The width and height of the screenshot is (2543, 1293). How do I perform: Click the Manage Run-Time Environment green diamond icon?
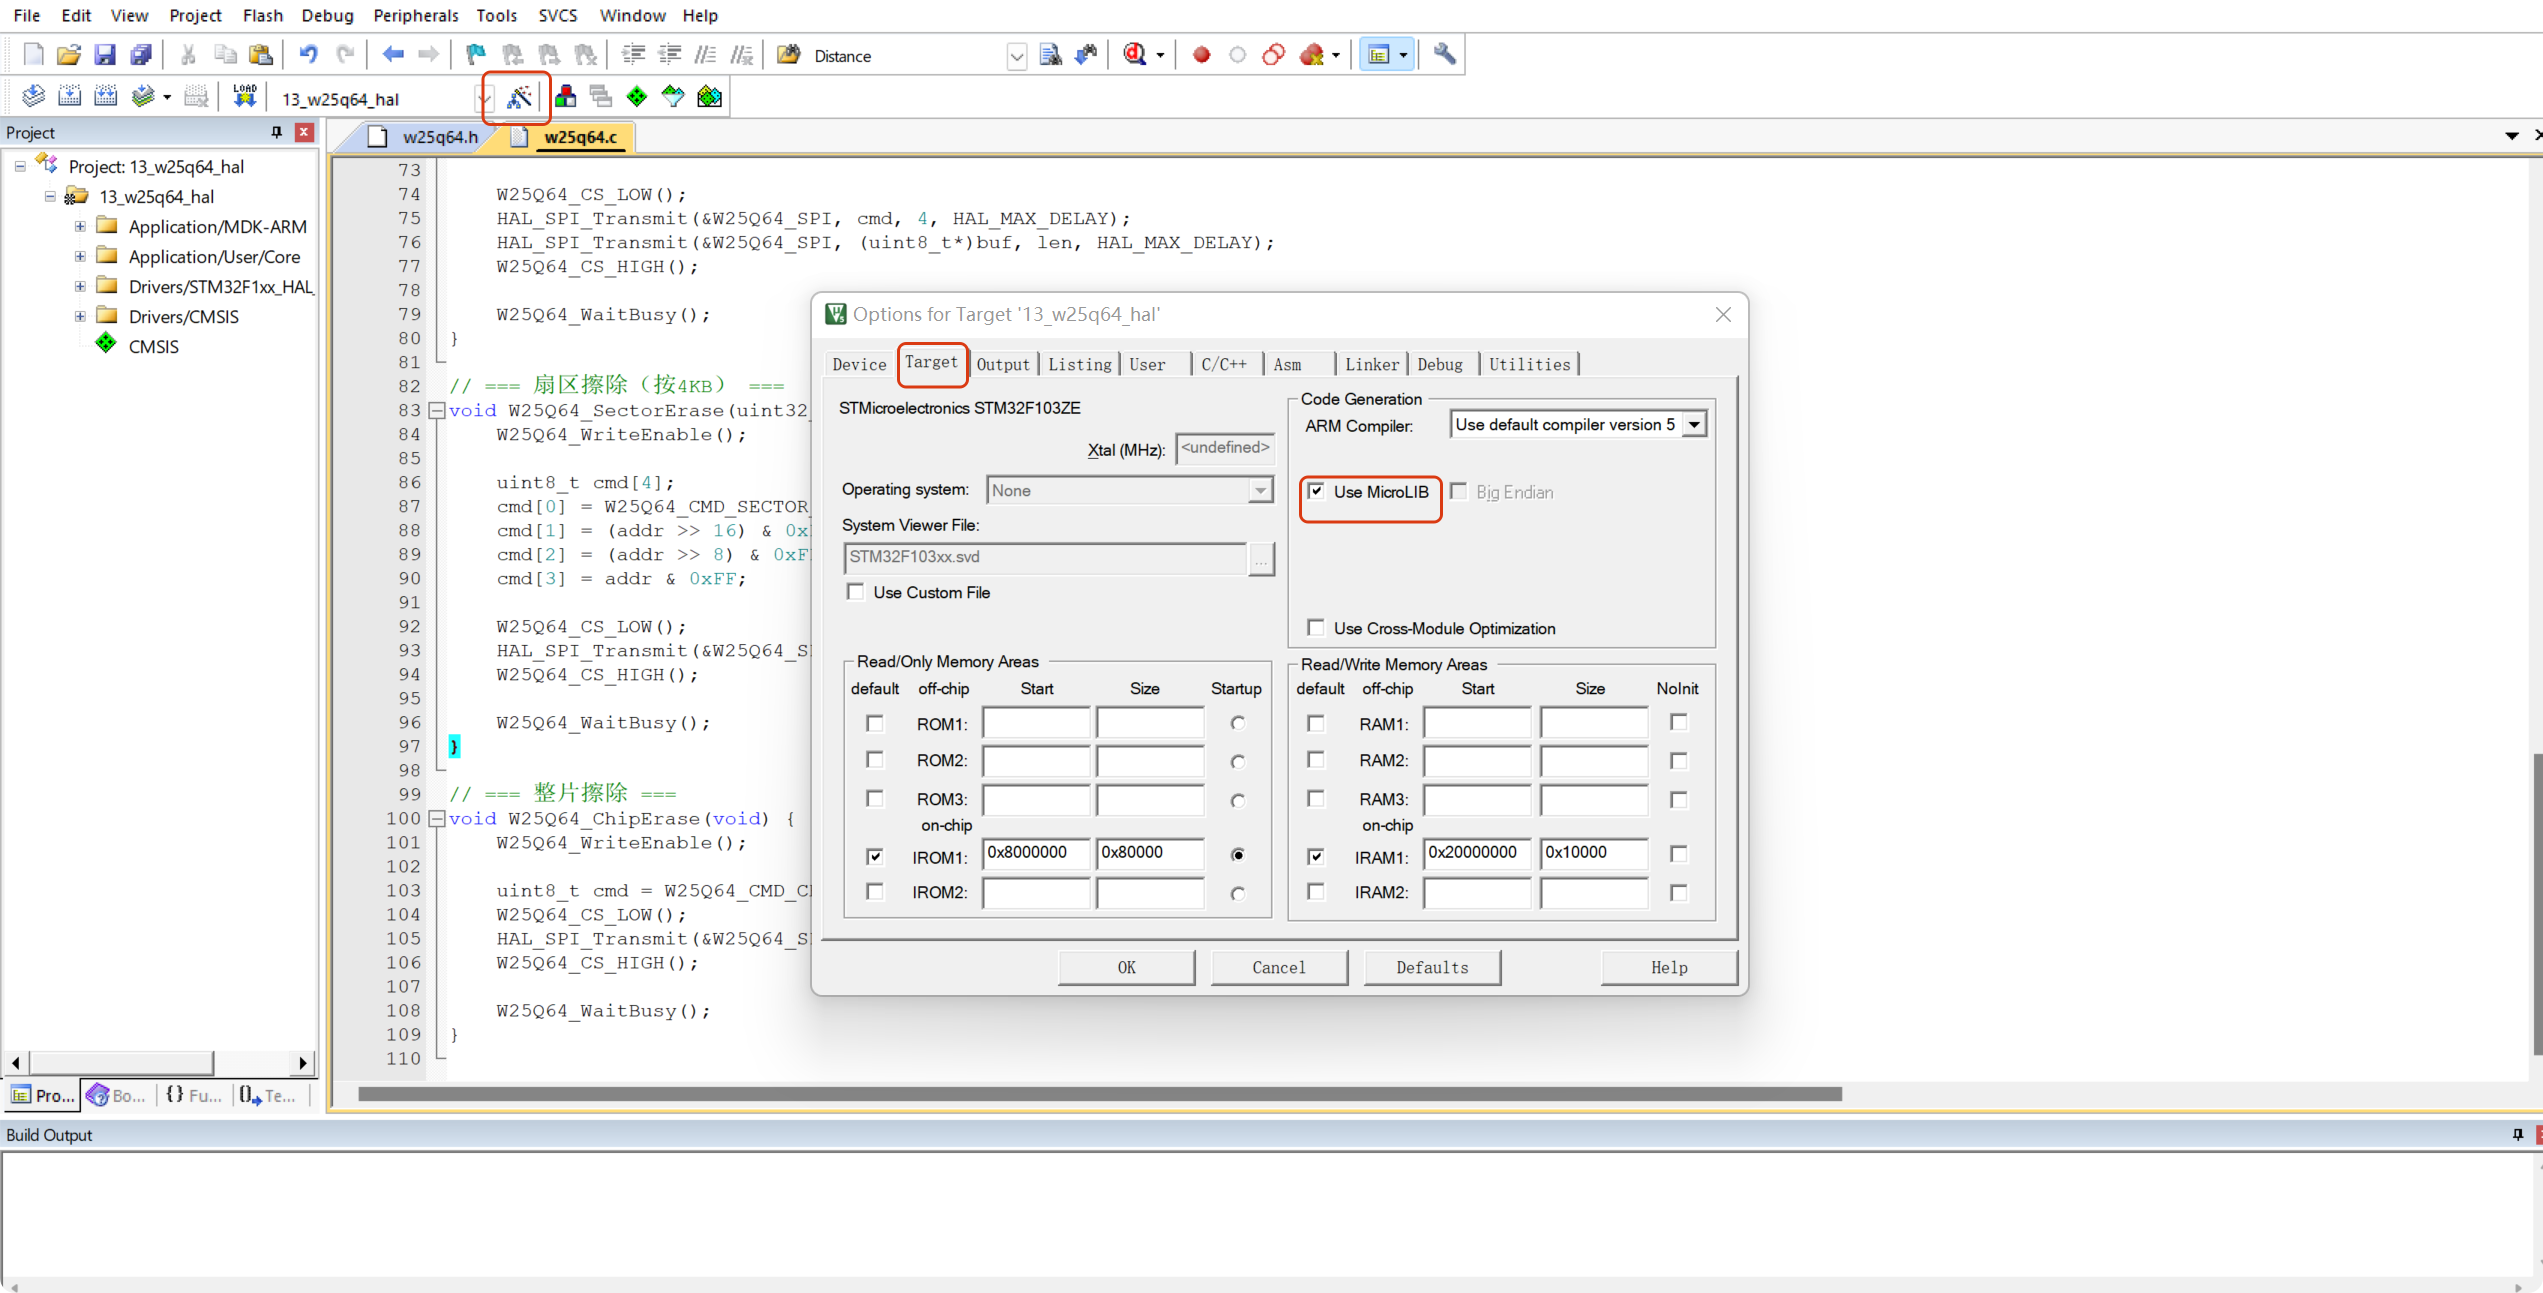tap(637, 97)
